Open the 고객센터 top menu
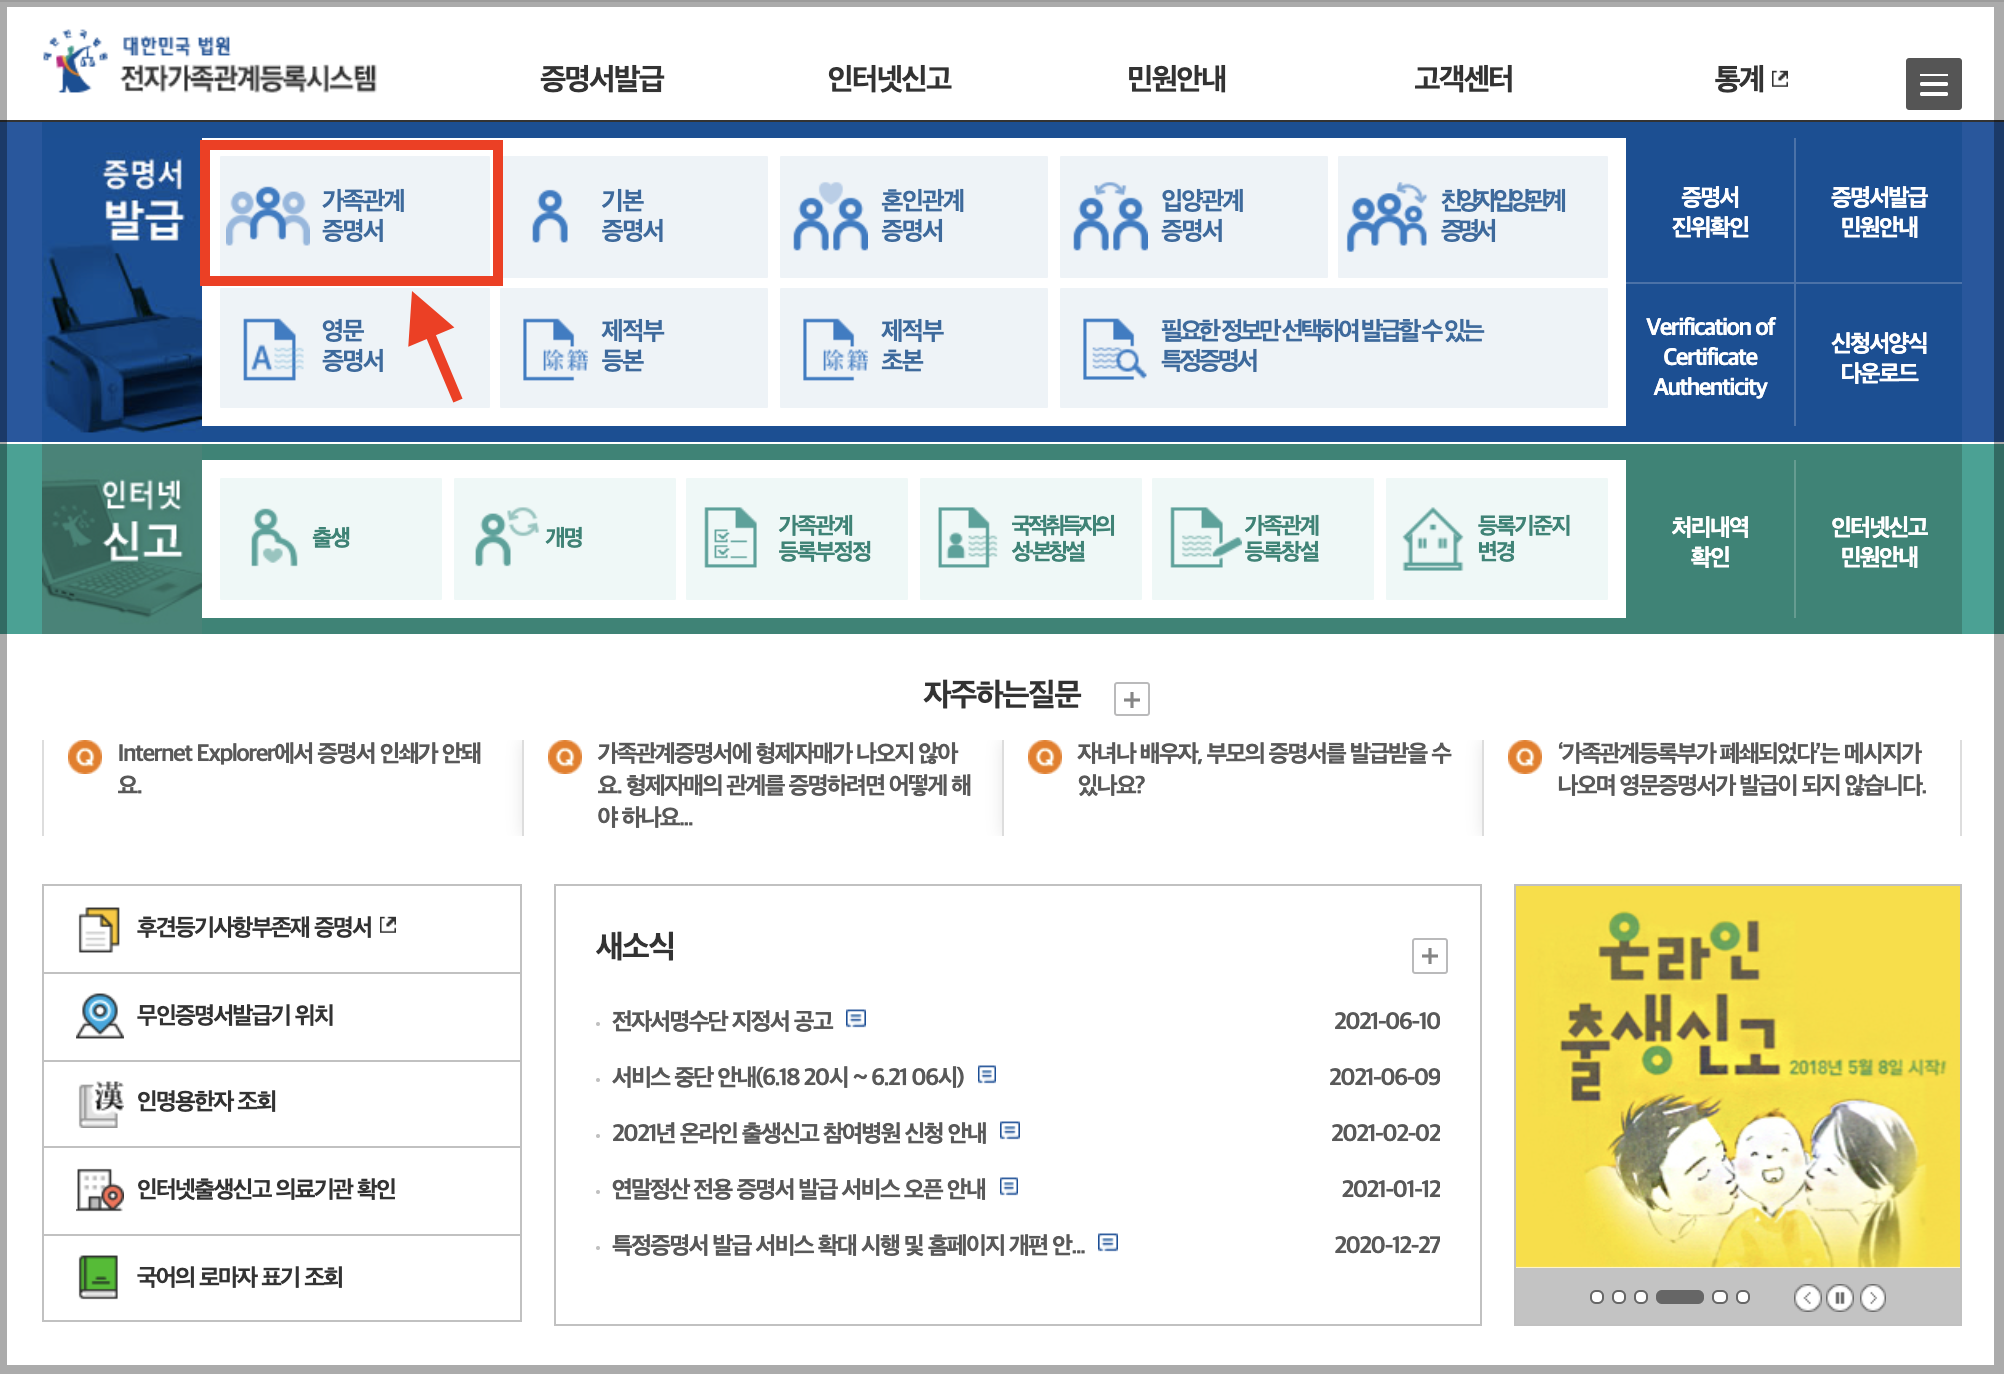This screenshot has width=2004, height=1374. point(1462,79)
